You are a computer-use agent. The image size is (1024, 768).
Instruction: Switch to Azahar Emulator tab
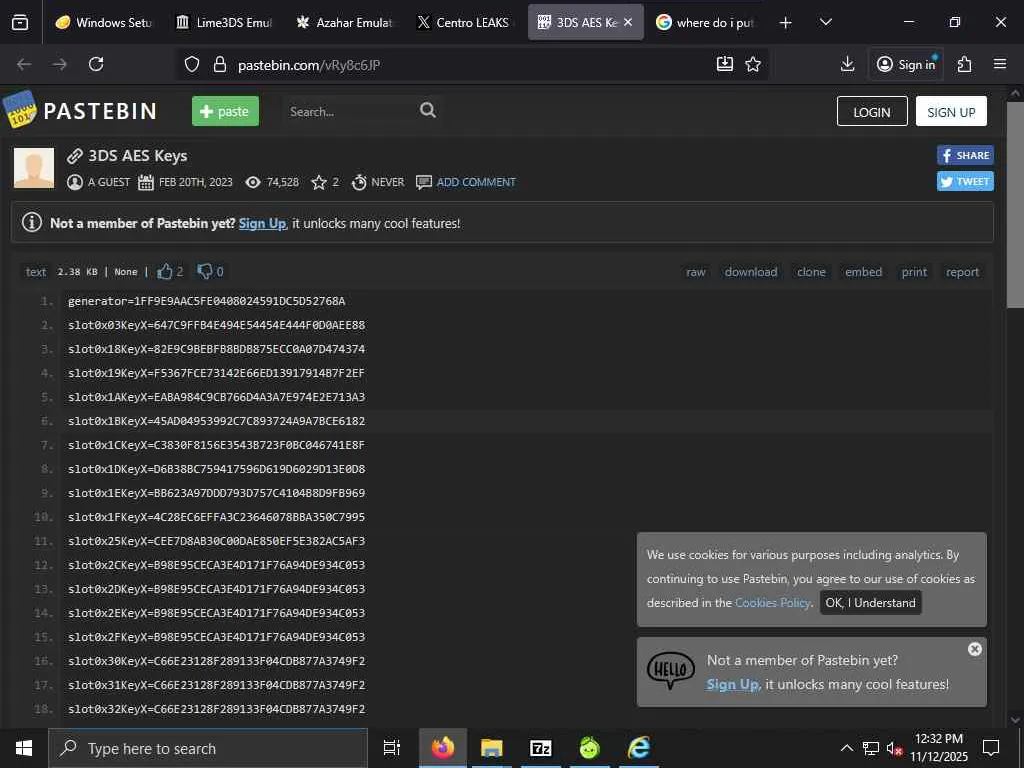[344, 23]
